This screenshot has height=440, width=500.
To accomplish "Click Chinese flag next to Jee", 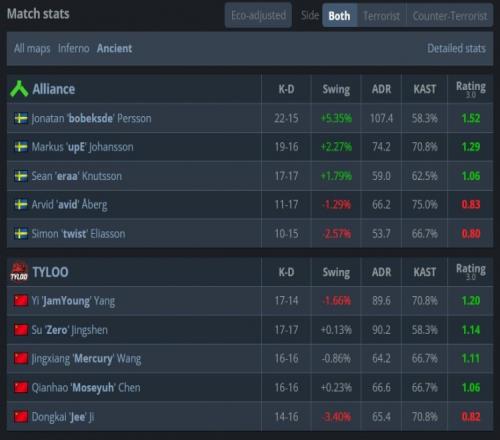I will 21,417.
